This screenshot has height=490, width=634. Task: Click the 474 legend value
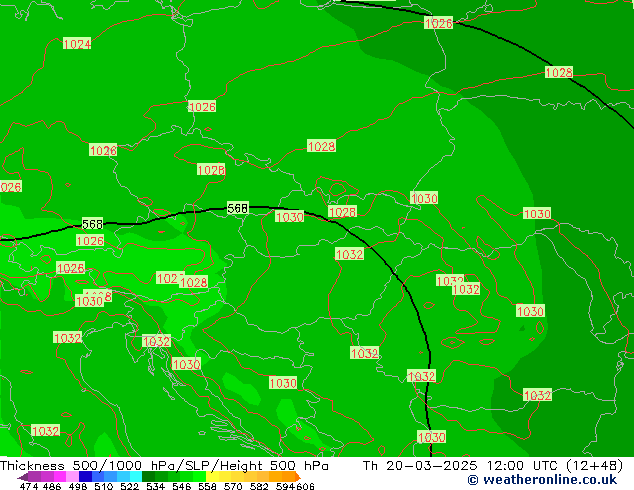coord(29,486)
